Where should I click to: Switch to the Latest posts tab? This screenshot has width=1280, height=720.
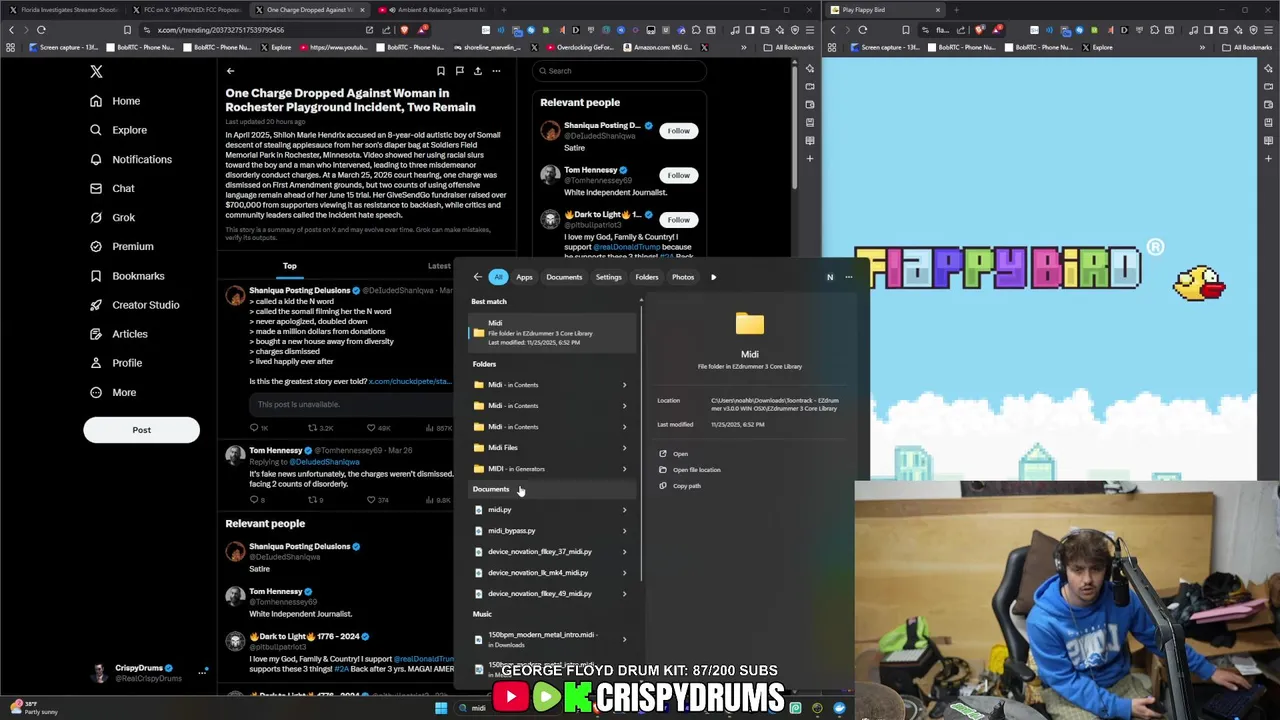click(x=439, y=266)
